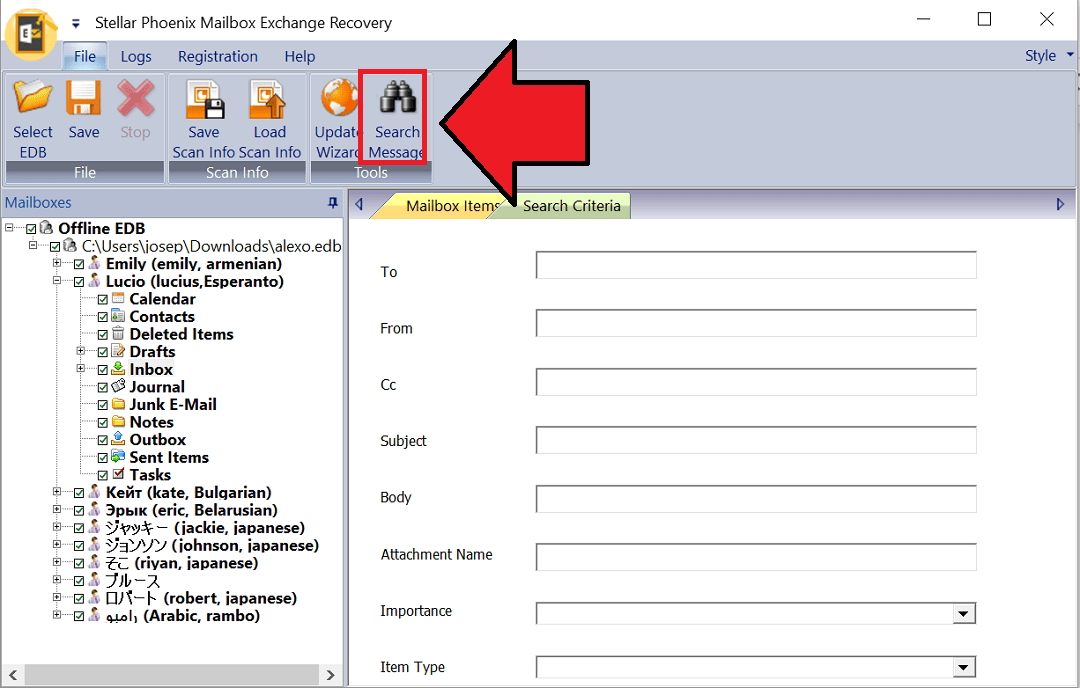1080x688 pixels.
Task: Expand the Эрык (eric, Belarusian) node
Action: (57, 509)
